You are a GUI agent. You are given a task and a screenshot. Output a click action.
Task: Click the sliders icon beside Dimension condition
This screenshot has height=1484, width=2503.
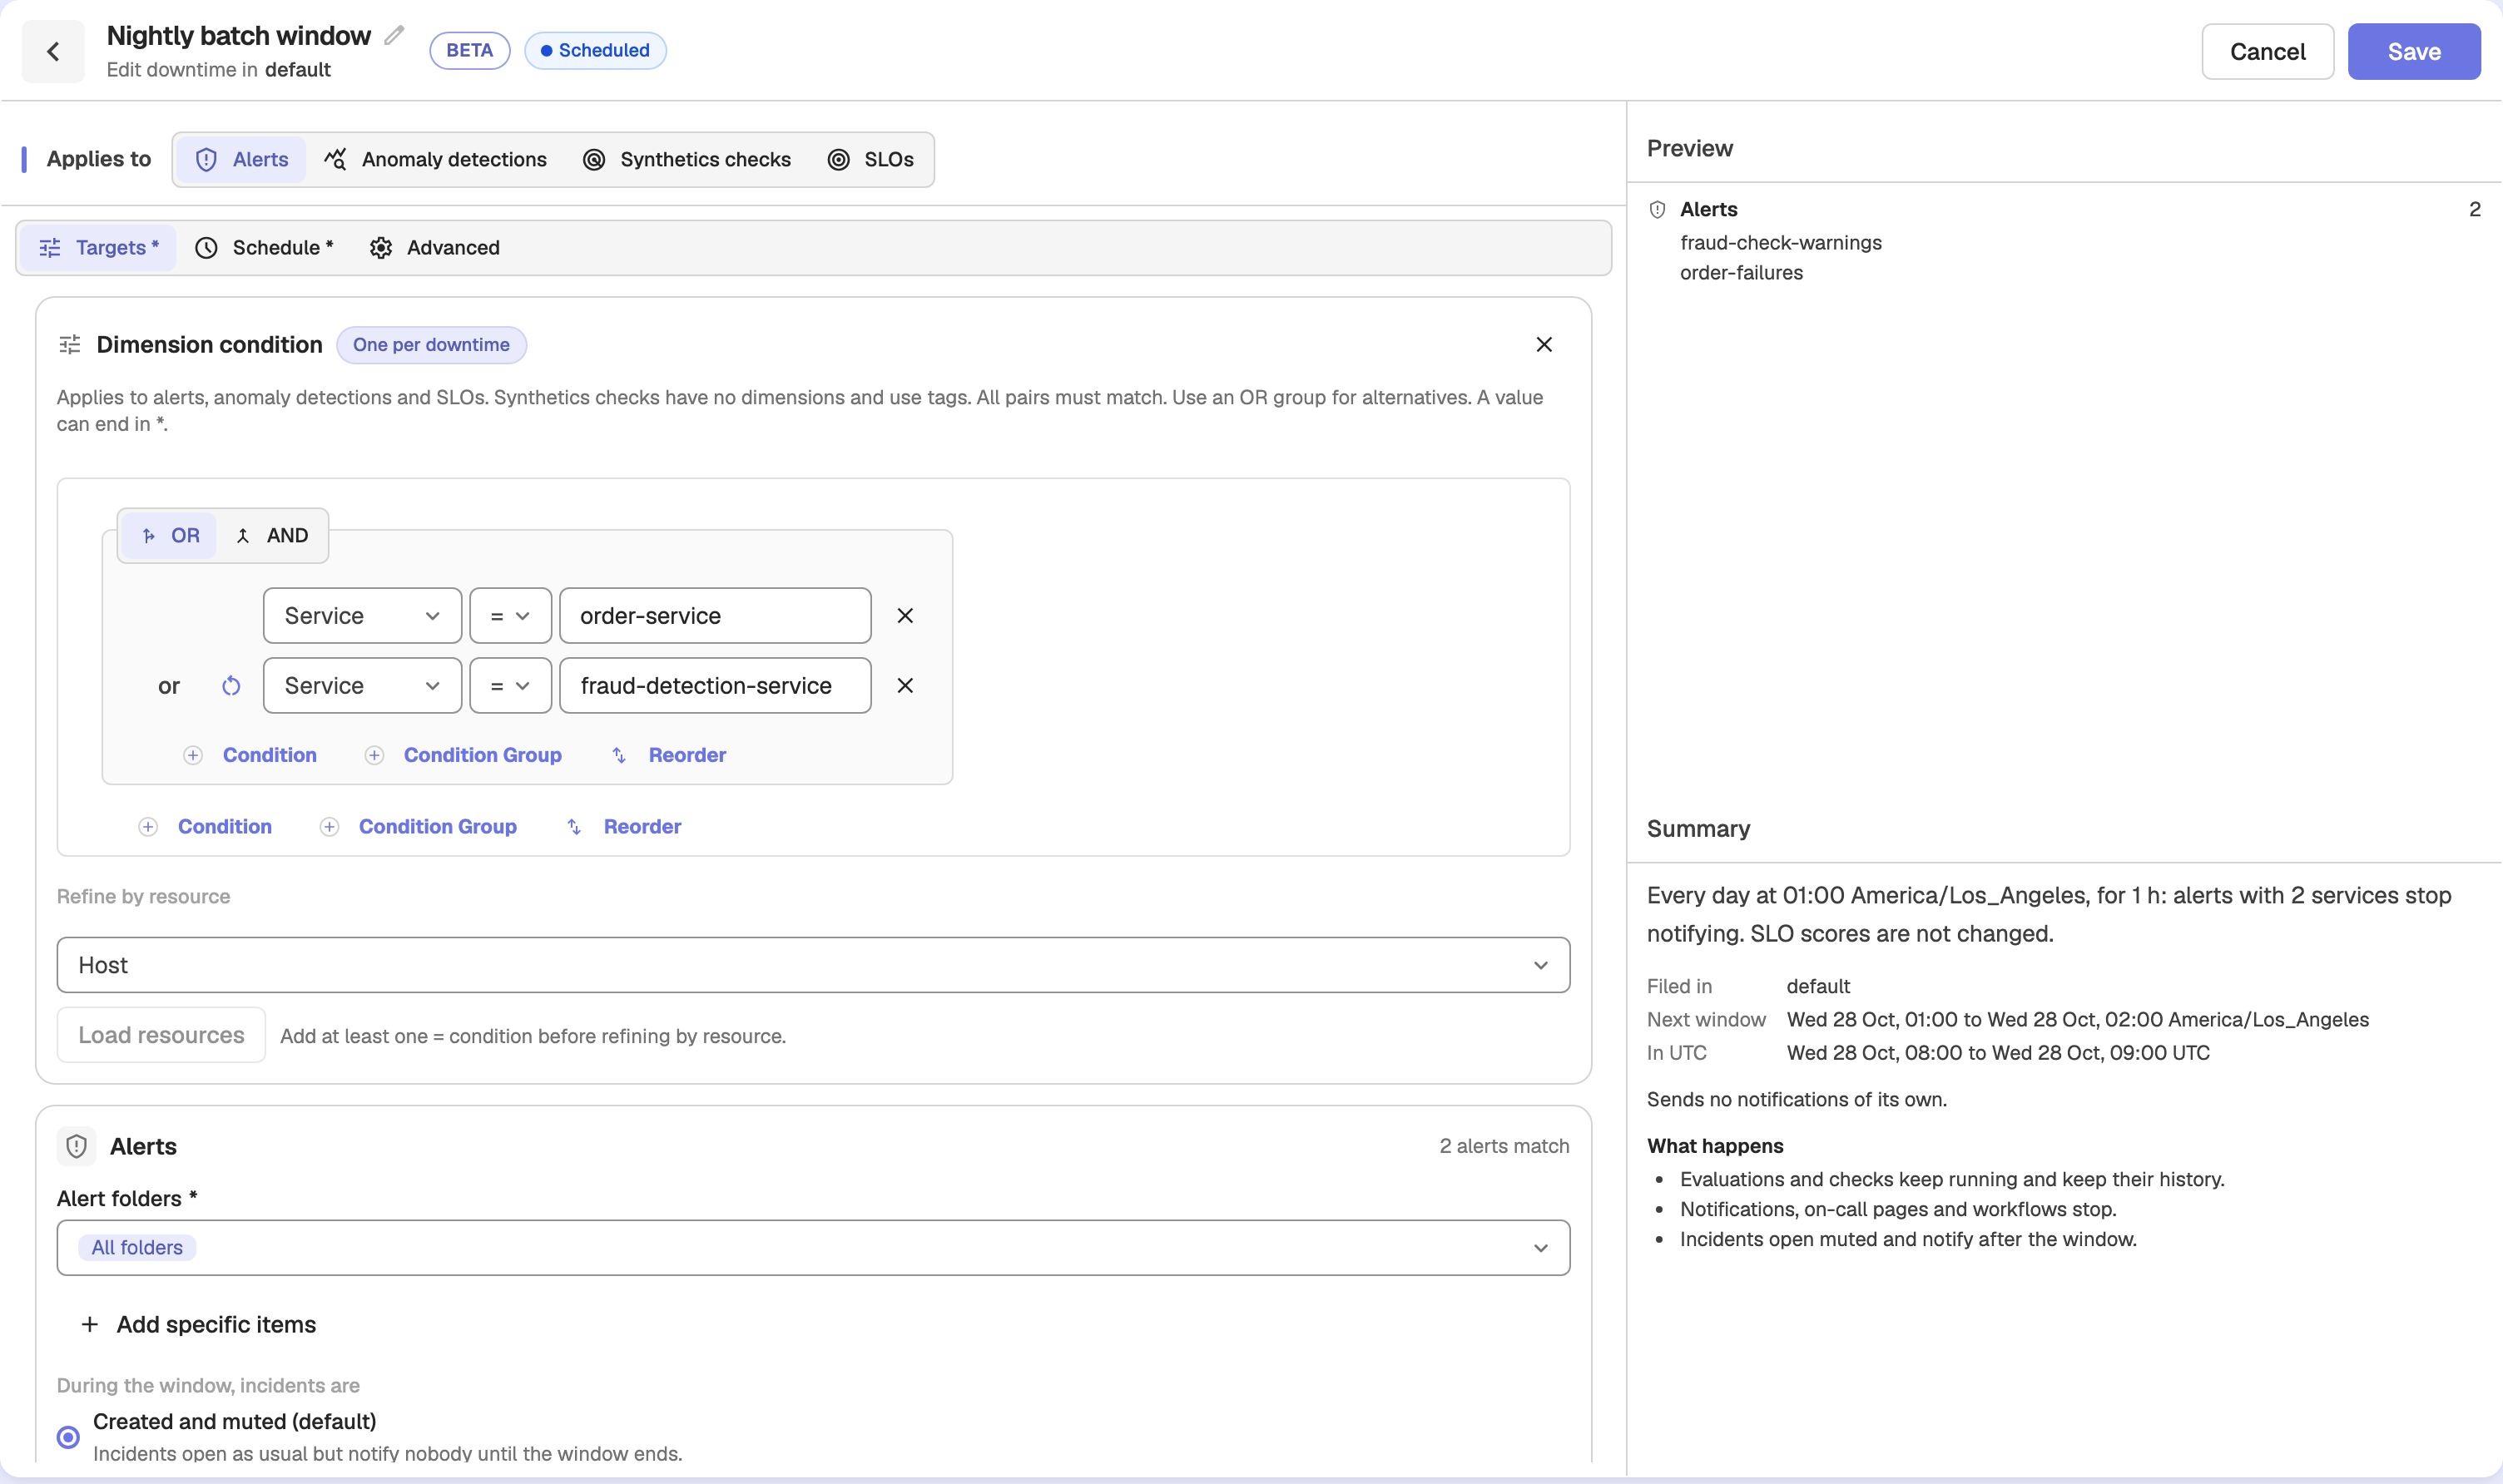coord(70,345)
